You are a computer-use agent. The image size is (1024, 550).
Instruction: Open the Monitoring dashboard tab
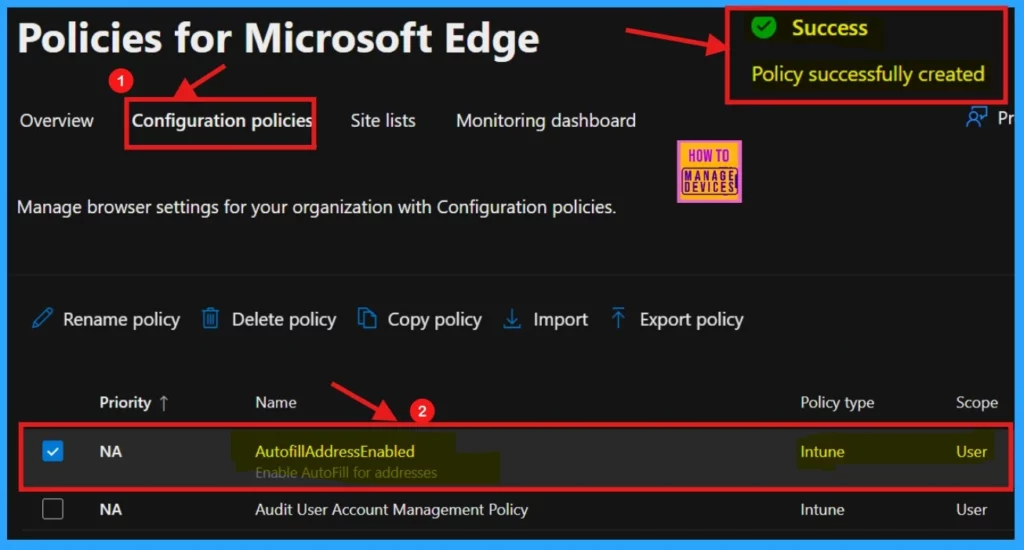click(546, 121)
